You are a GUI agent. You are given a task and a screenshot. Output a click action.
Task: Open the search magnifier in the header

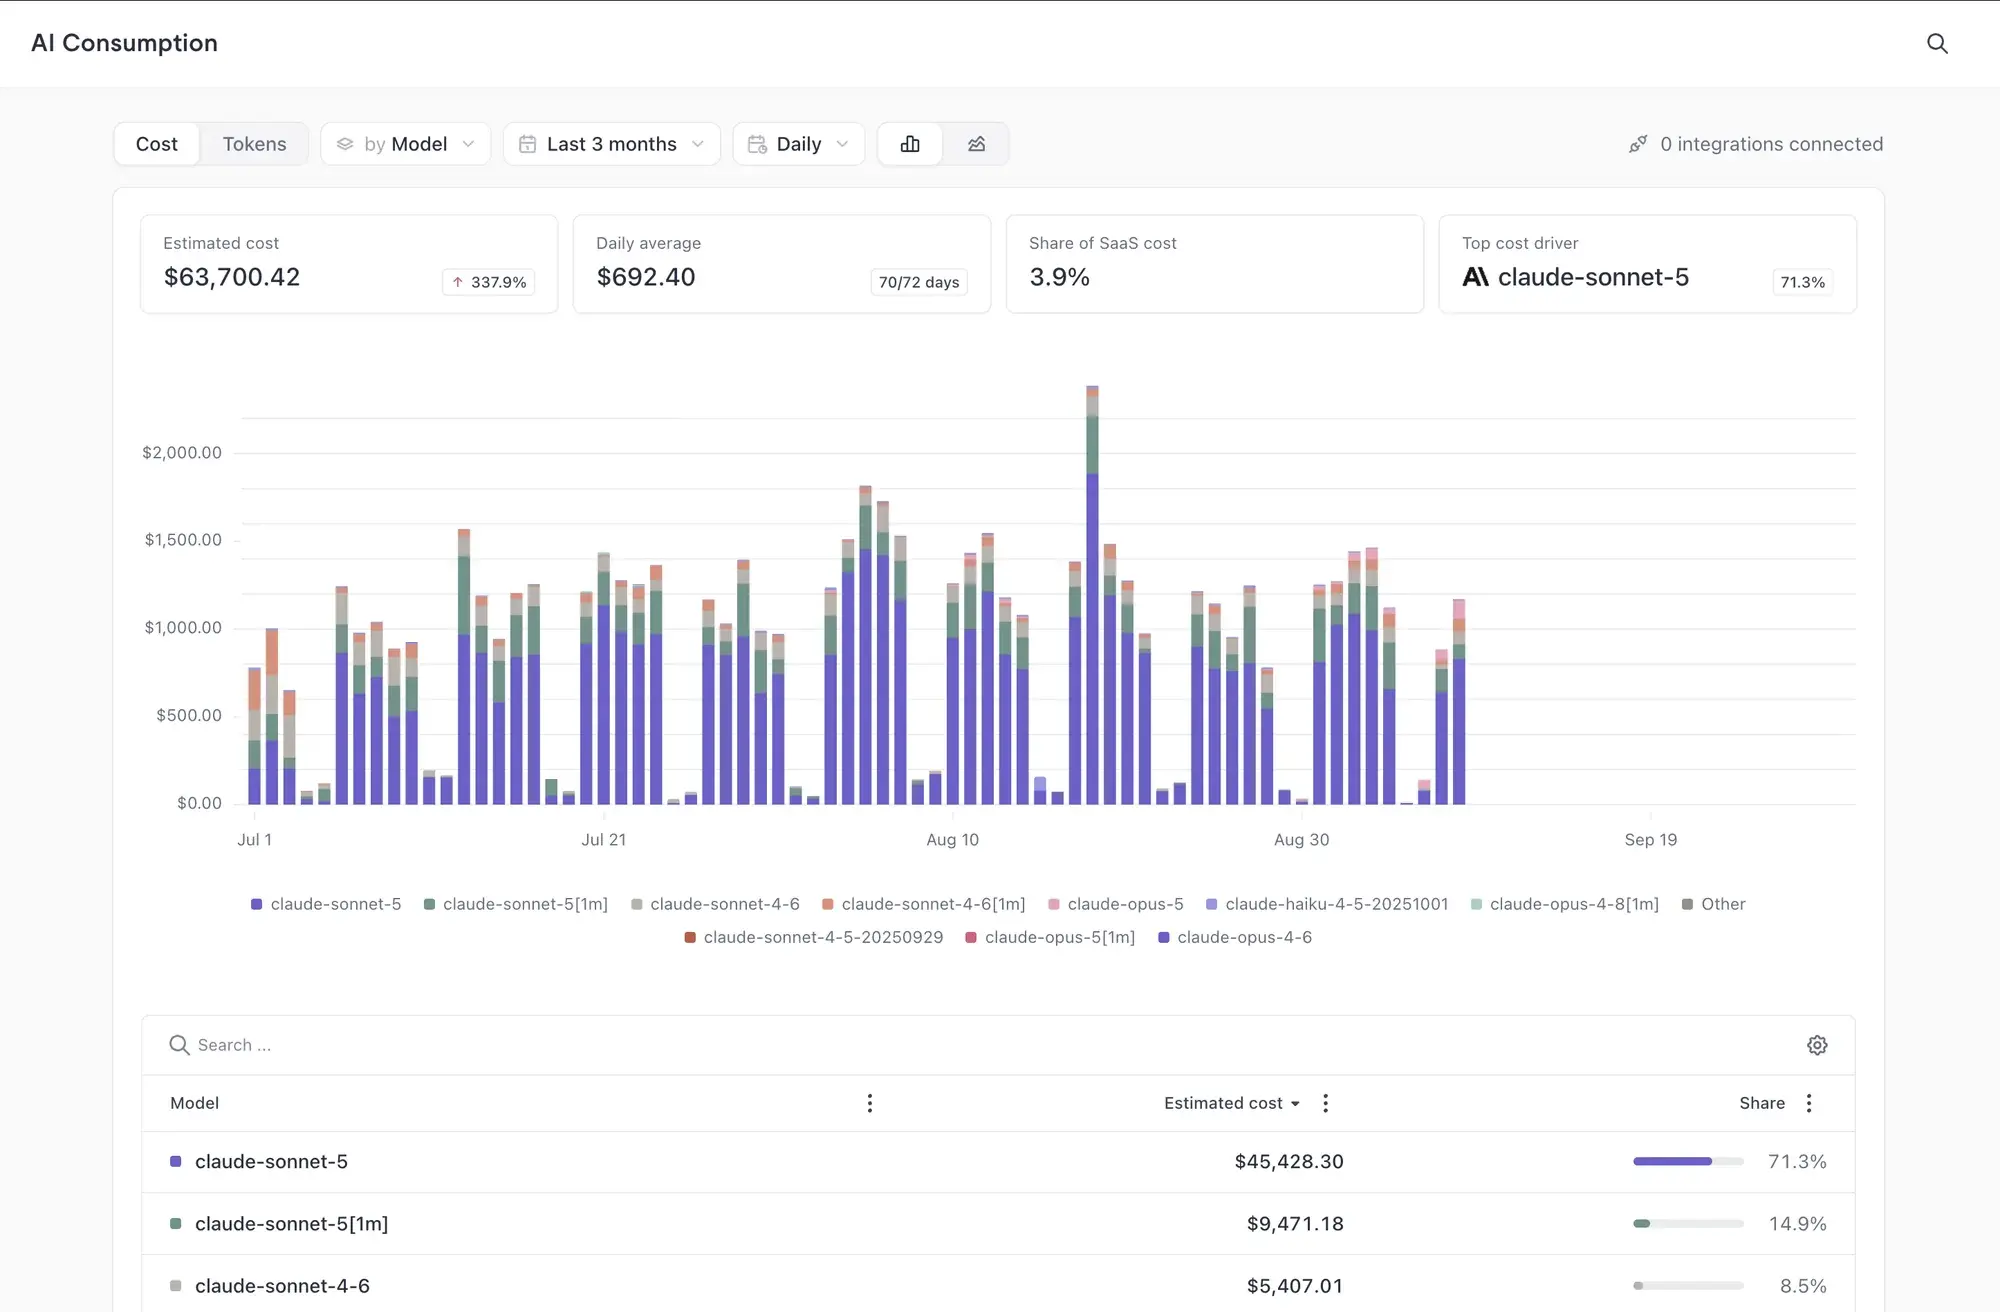click(x=1937, y=43)
